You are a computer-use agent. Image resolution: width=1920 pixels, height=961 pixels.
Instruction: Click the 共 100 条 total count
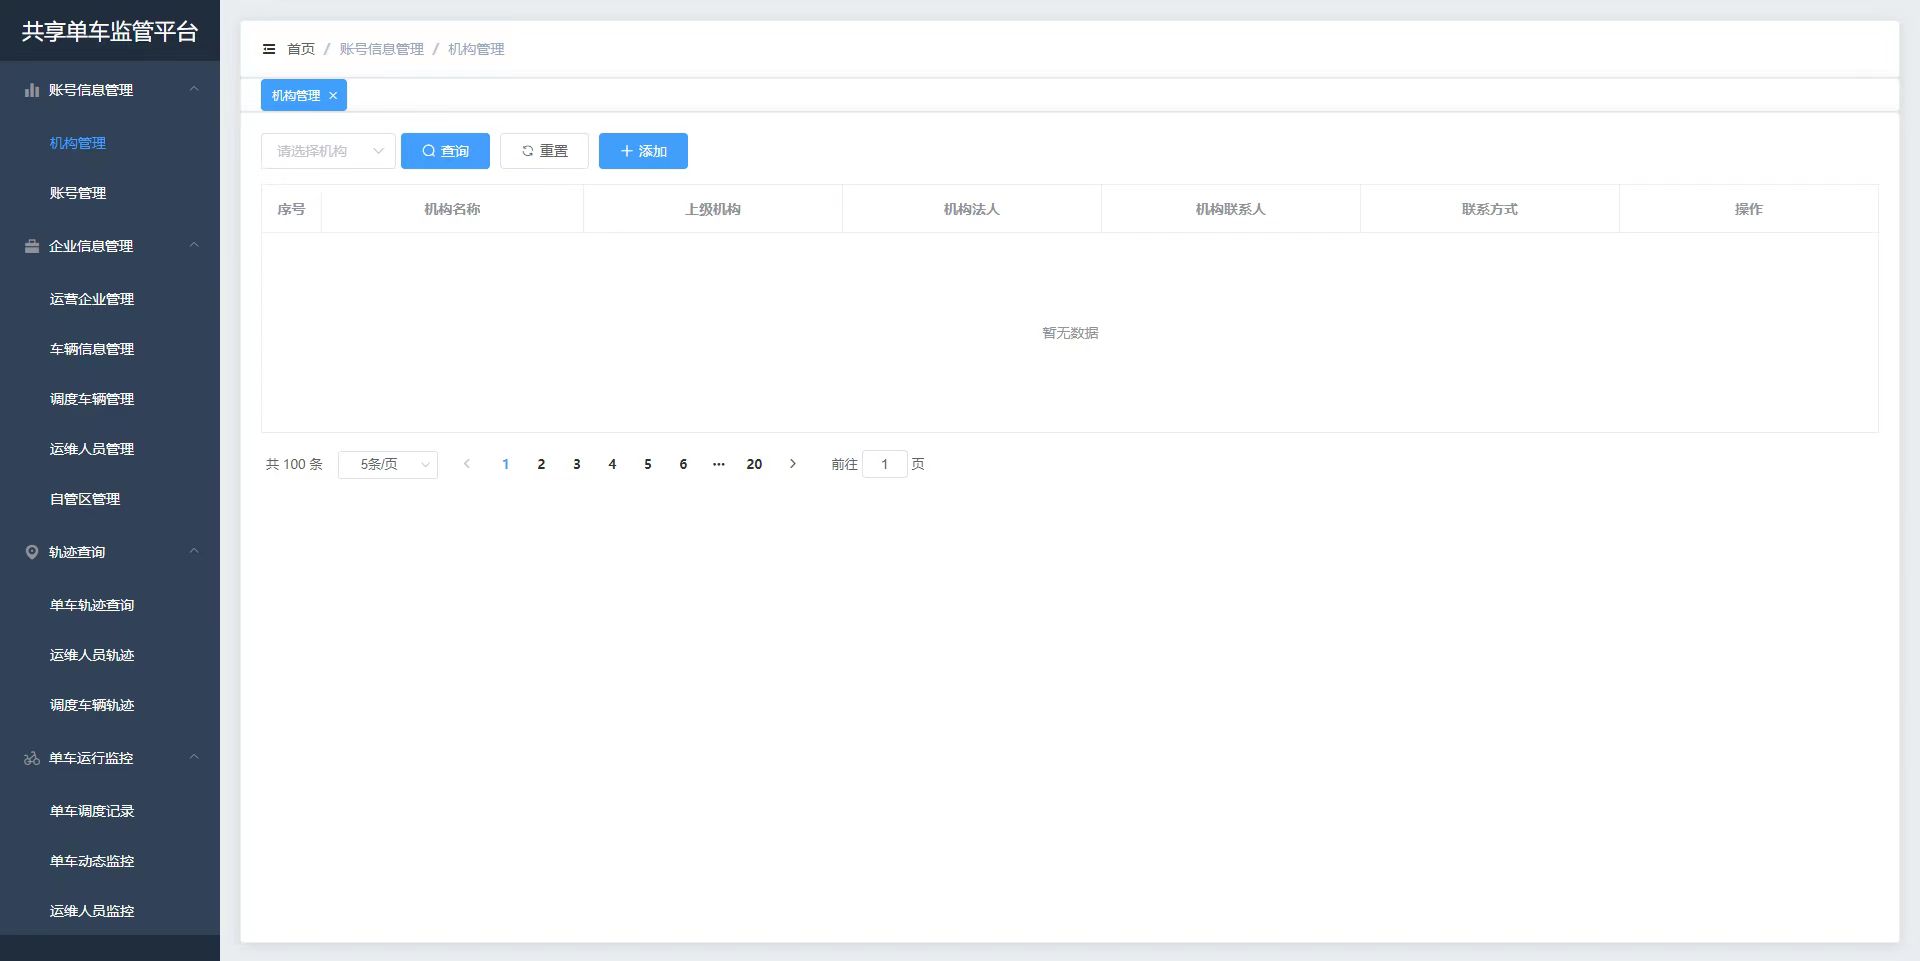pos(294,464)
